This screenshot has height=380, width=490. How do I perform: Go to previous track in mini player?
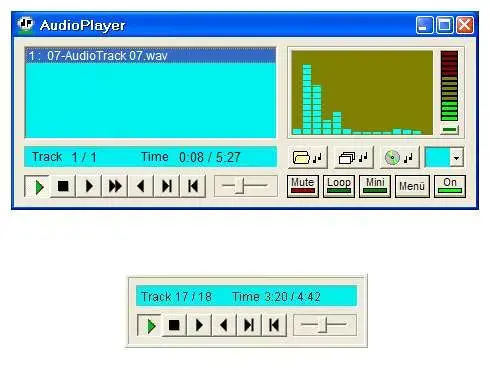274,325
